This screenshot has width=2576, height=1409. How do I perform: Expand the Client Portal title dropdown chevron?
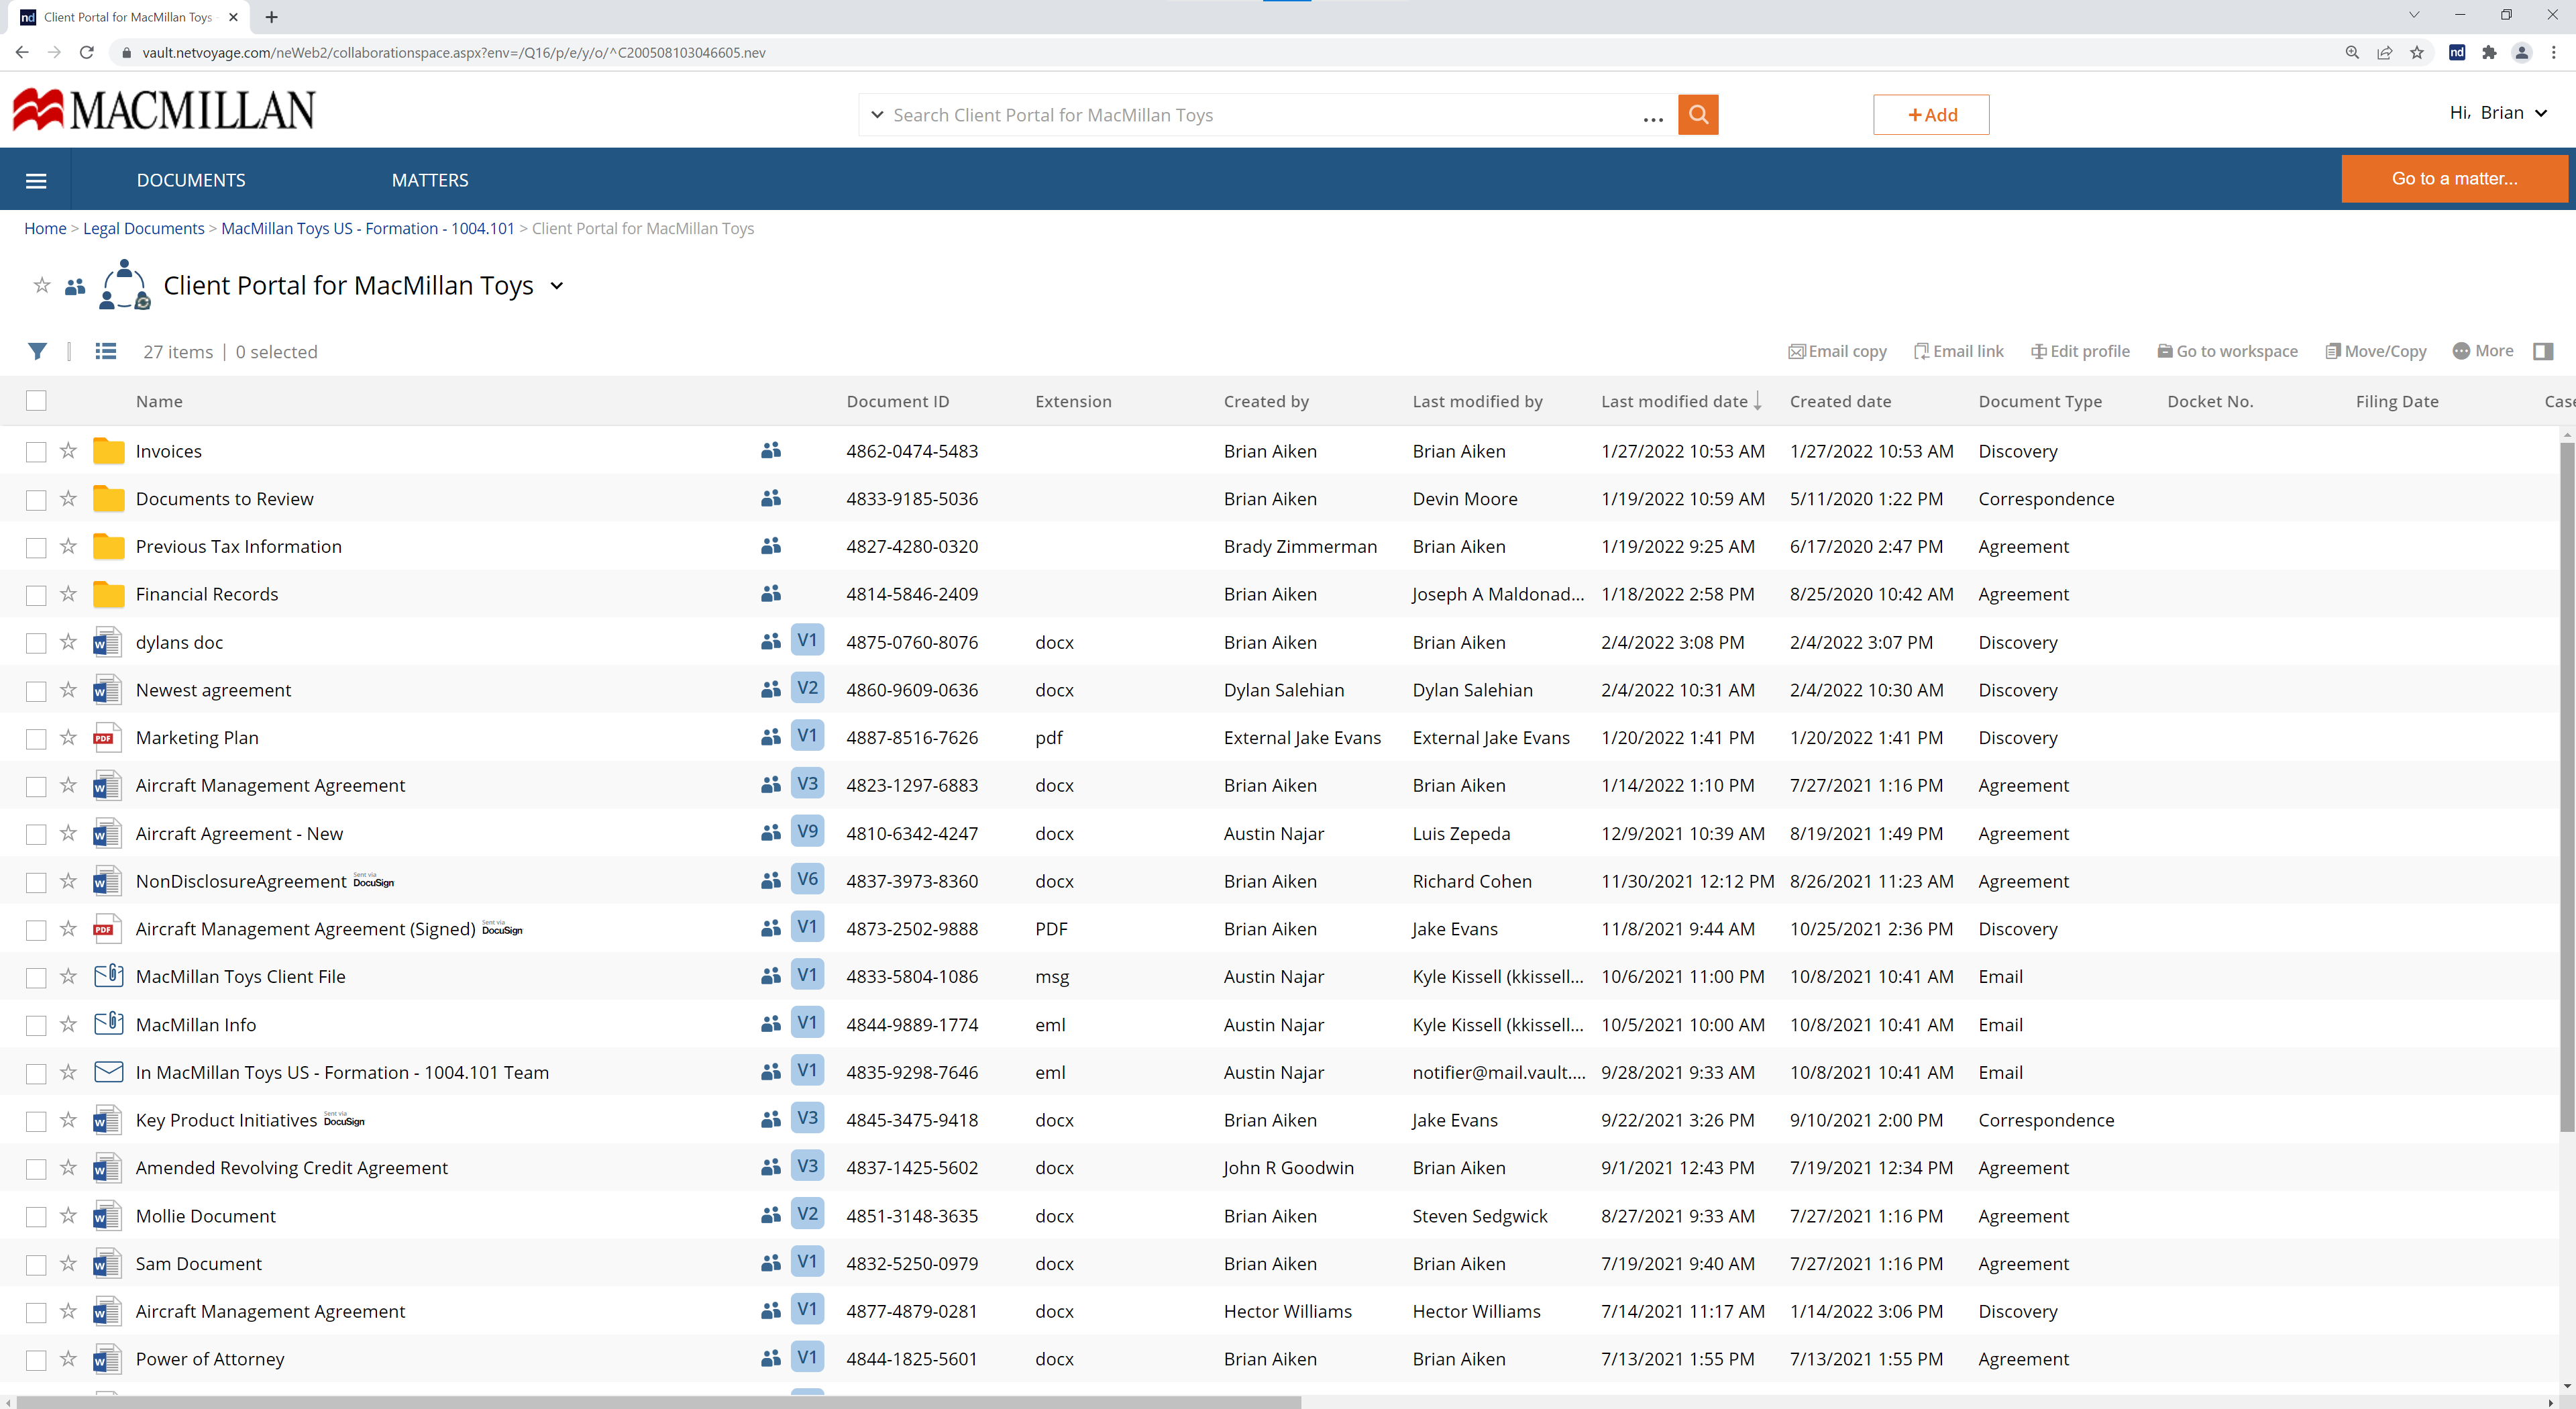tap(557, 286)
